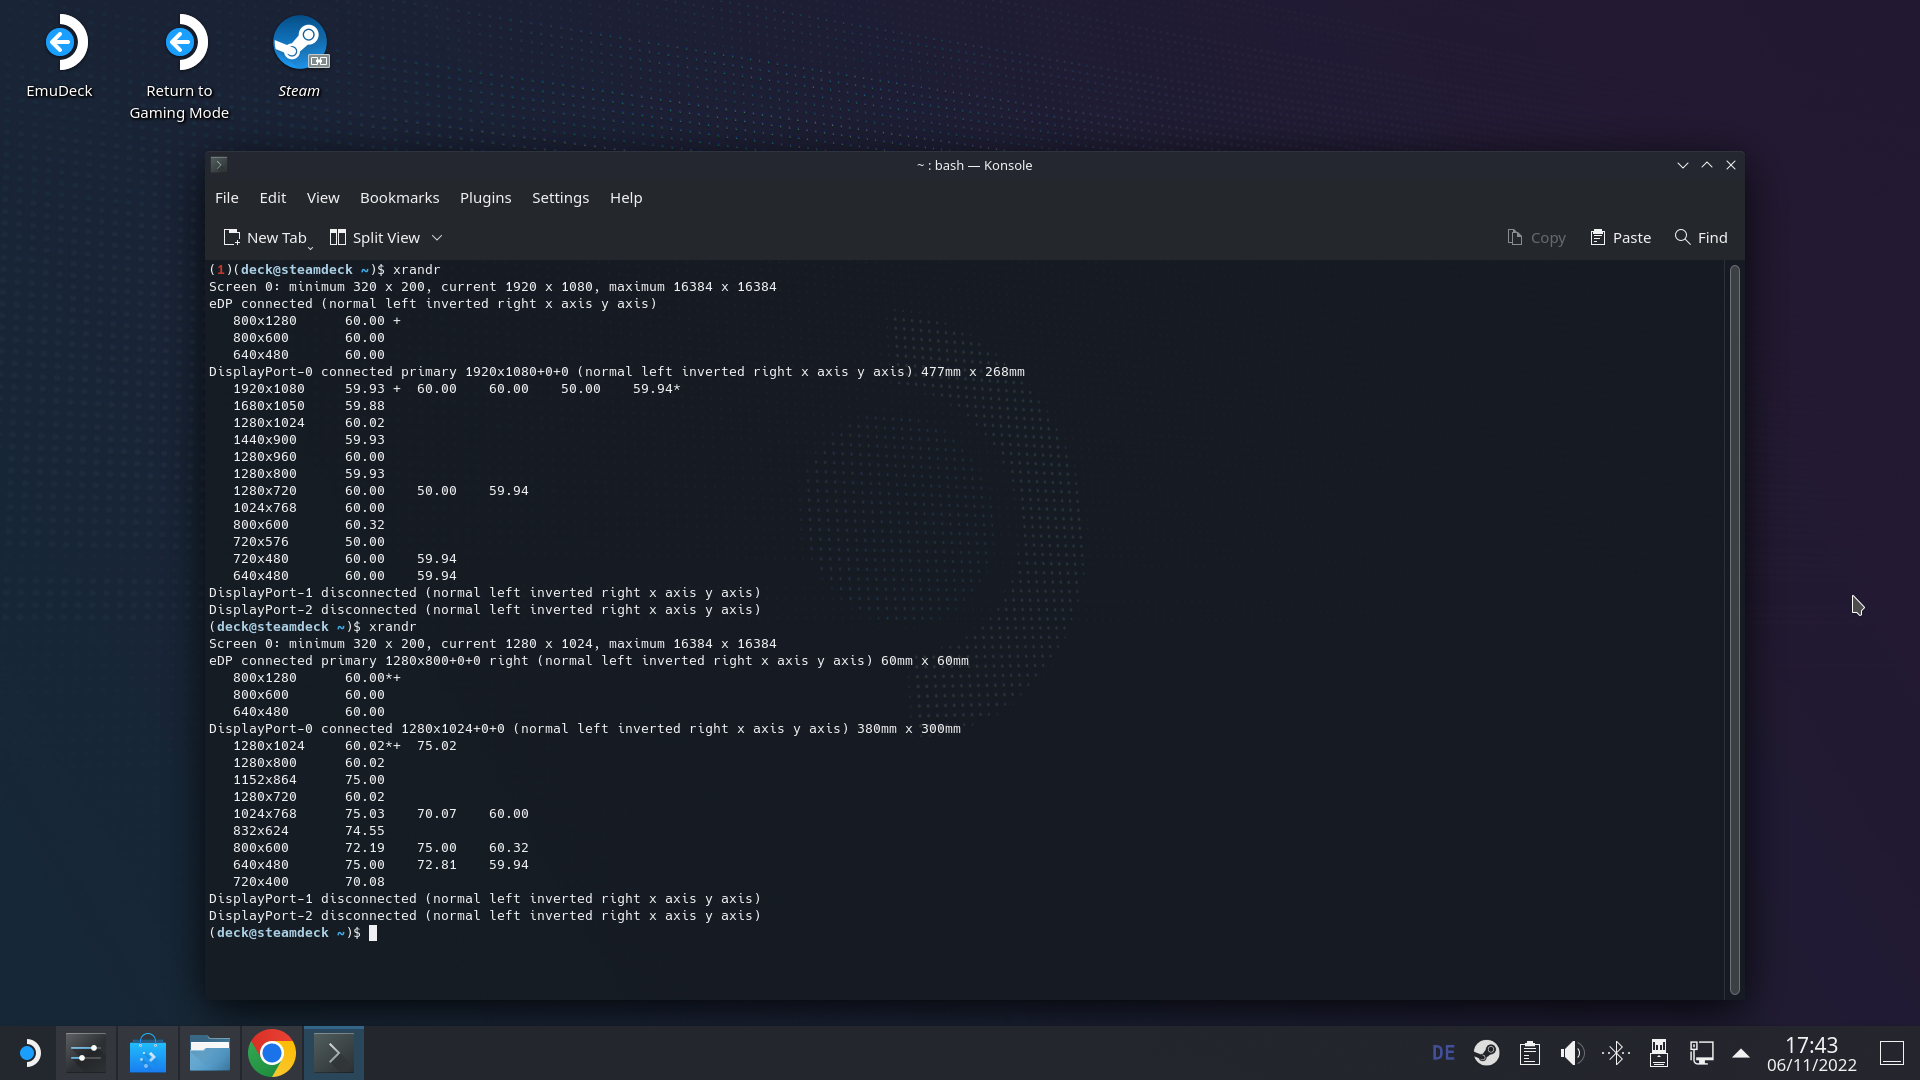
Task: Click the Konsole vertical scrollbar
Action: click(1735, 630)
